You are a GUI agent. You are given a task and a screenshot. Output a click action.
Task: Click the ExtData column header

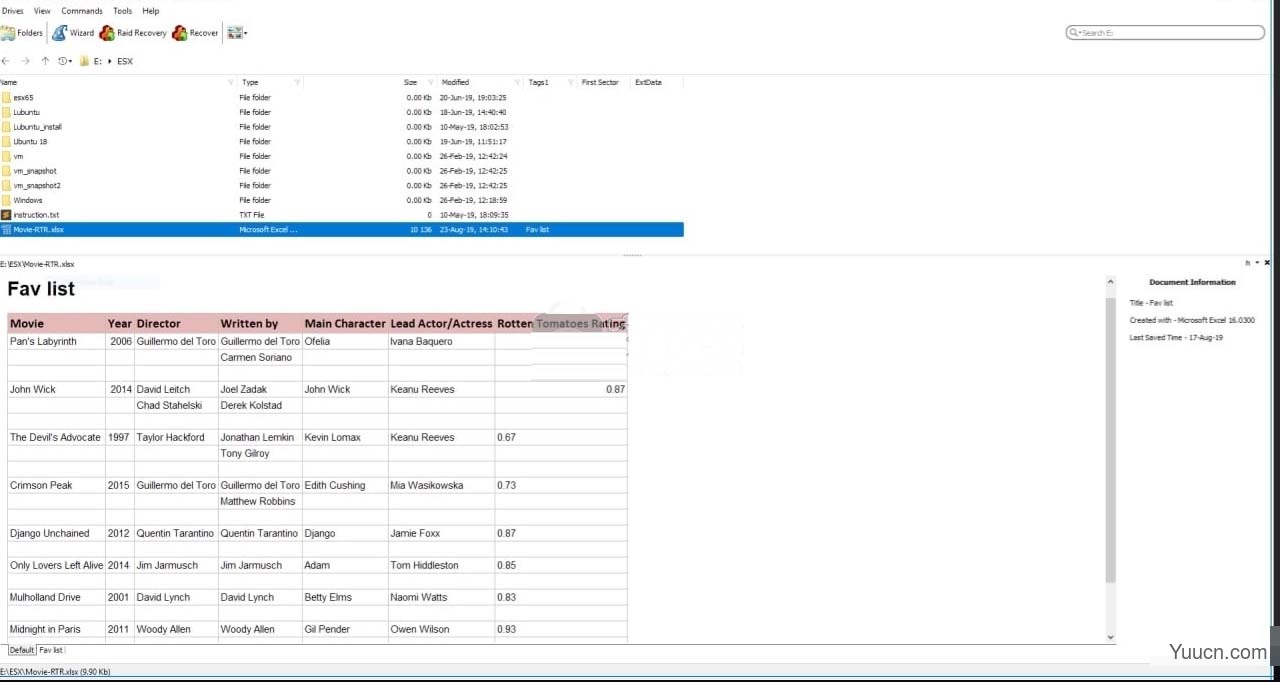point(648,82)
